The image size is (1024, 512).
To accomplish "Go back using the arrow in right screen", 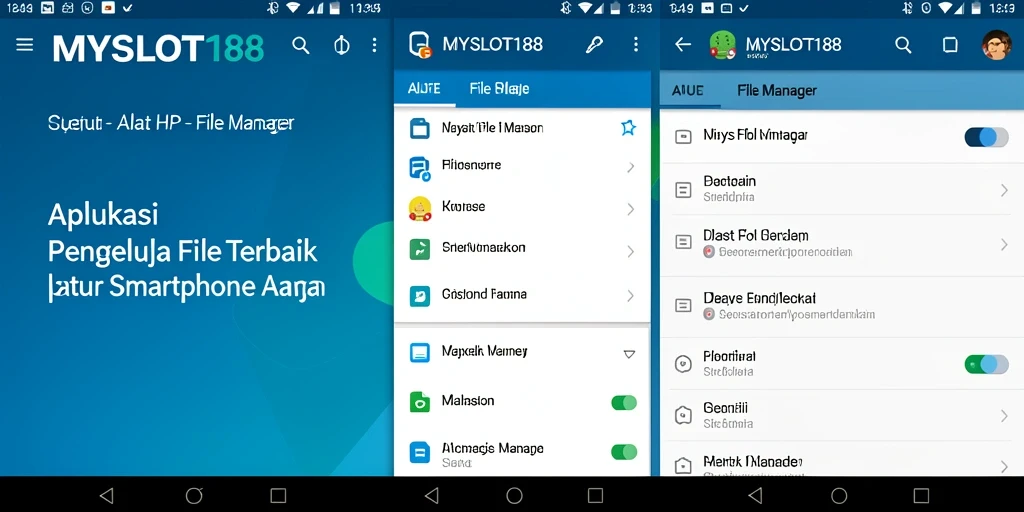I will [x=682, y=44].
